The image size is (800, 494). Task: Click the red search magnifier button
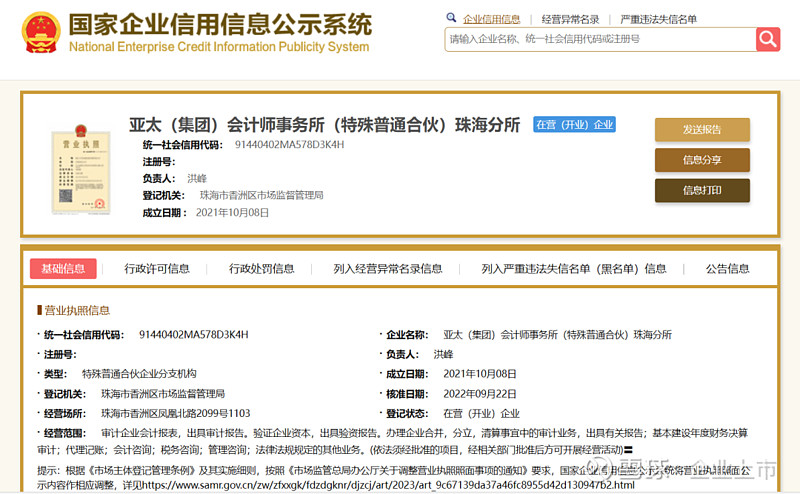[768, 39]
